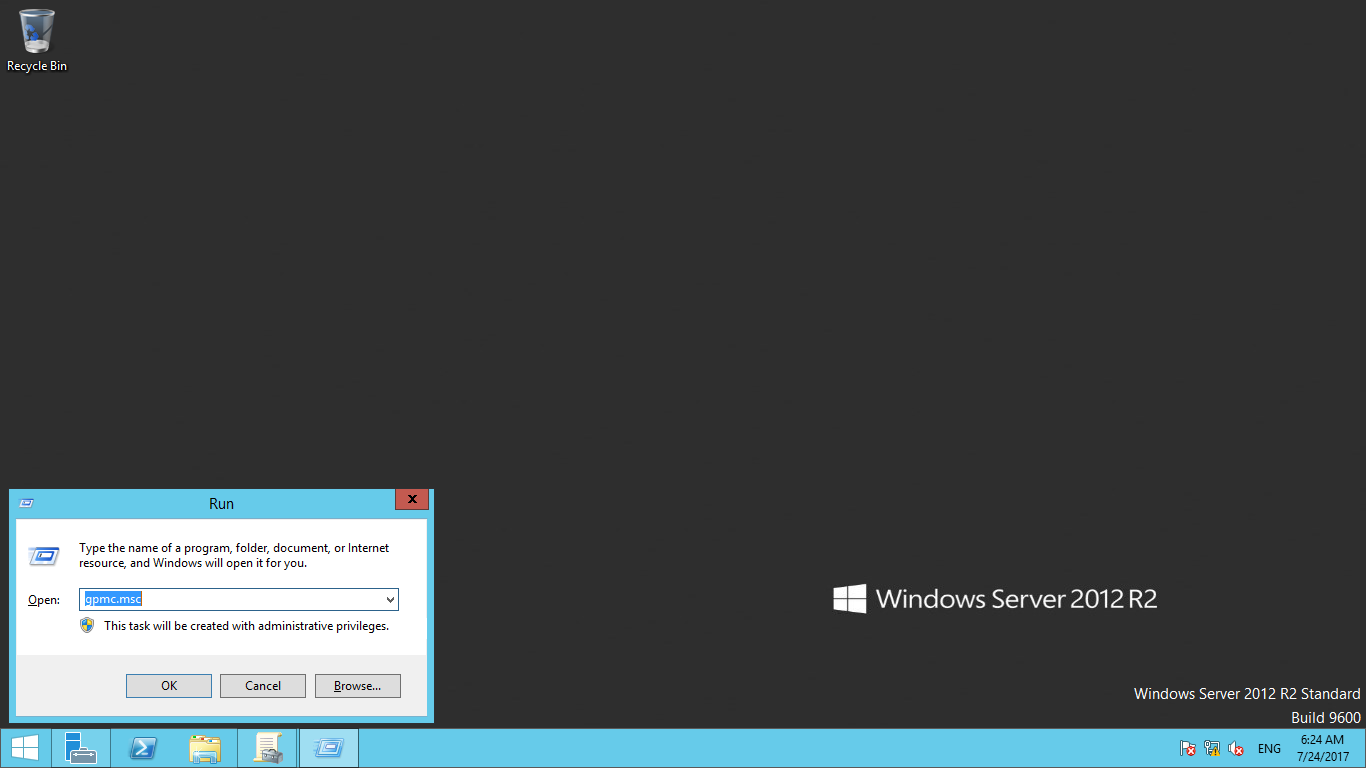Click the Browse button in Run dialog
This screenshot has height=768, width=1366.
click(357, 685)
